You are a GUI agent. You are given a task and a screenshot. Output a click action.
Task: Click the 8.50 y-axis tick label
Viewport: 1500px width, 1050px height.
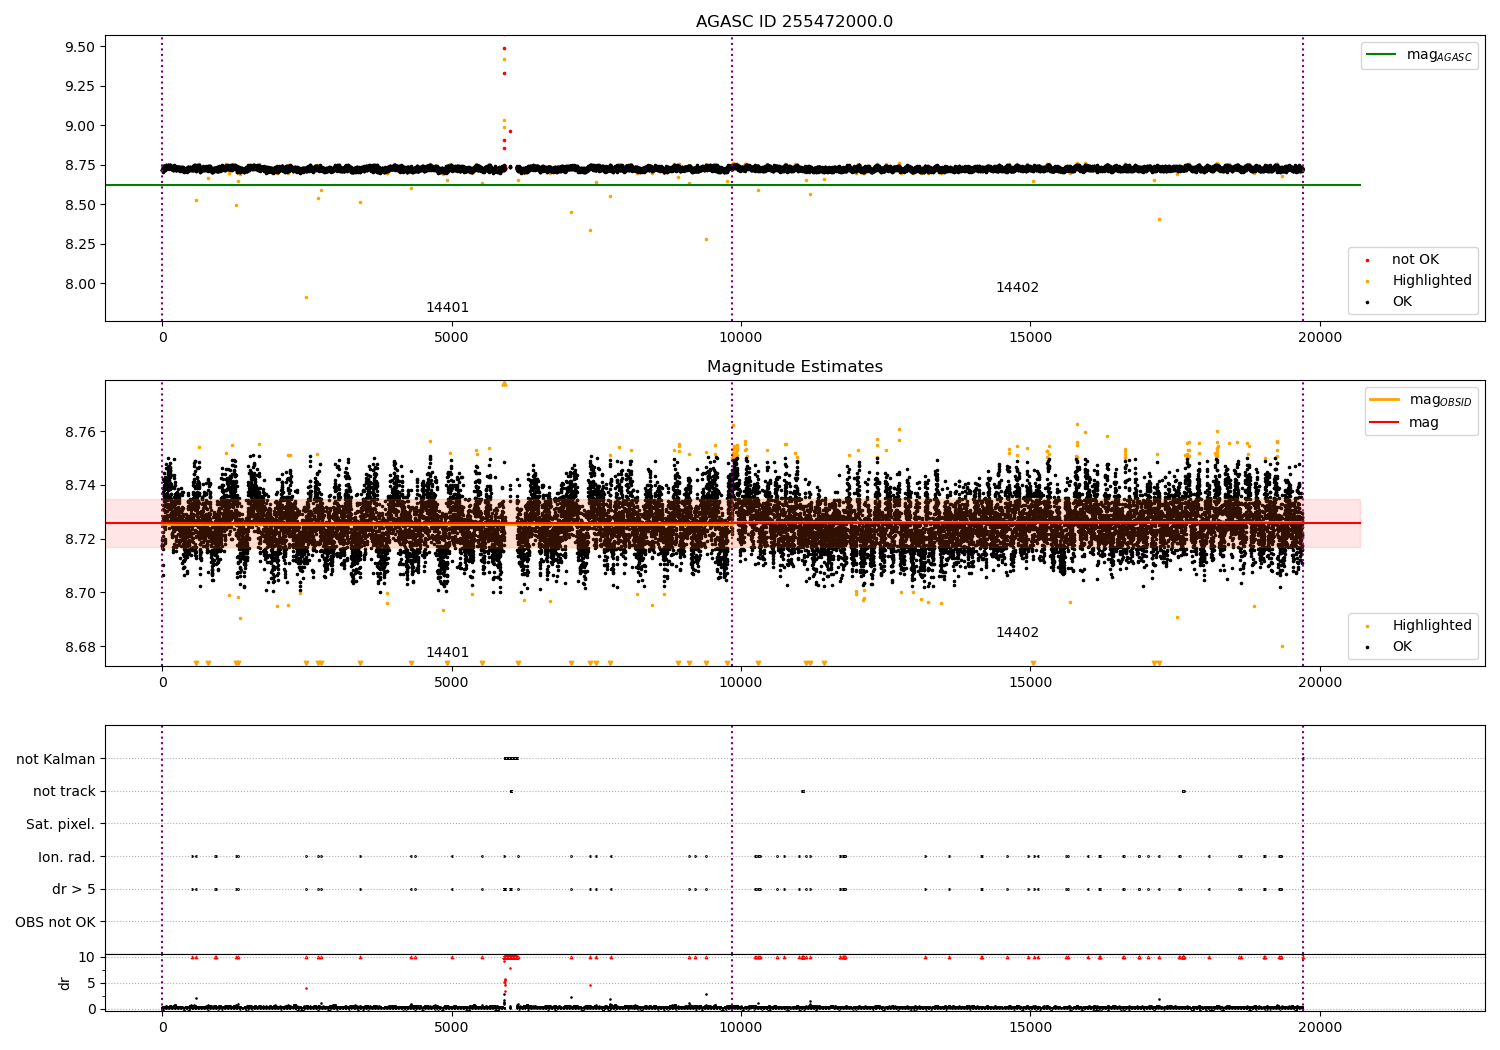tap(79, 205)
